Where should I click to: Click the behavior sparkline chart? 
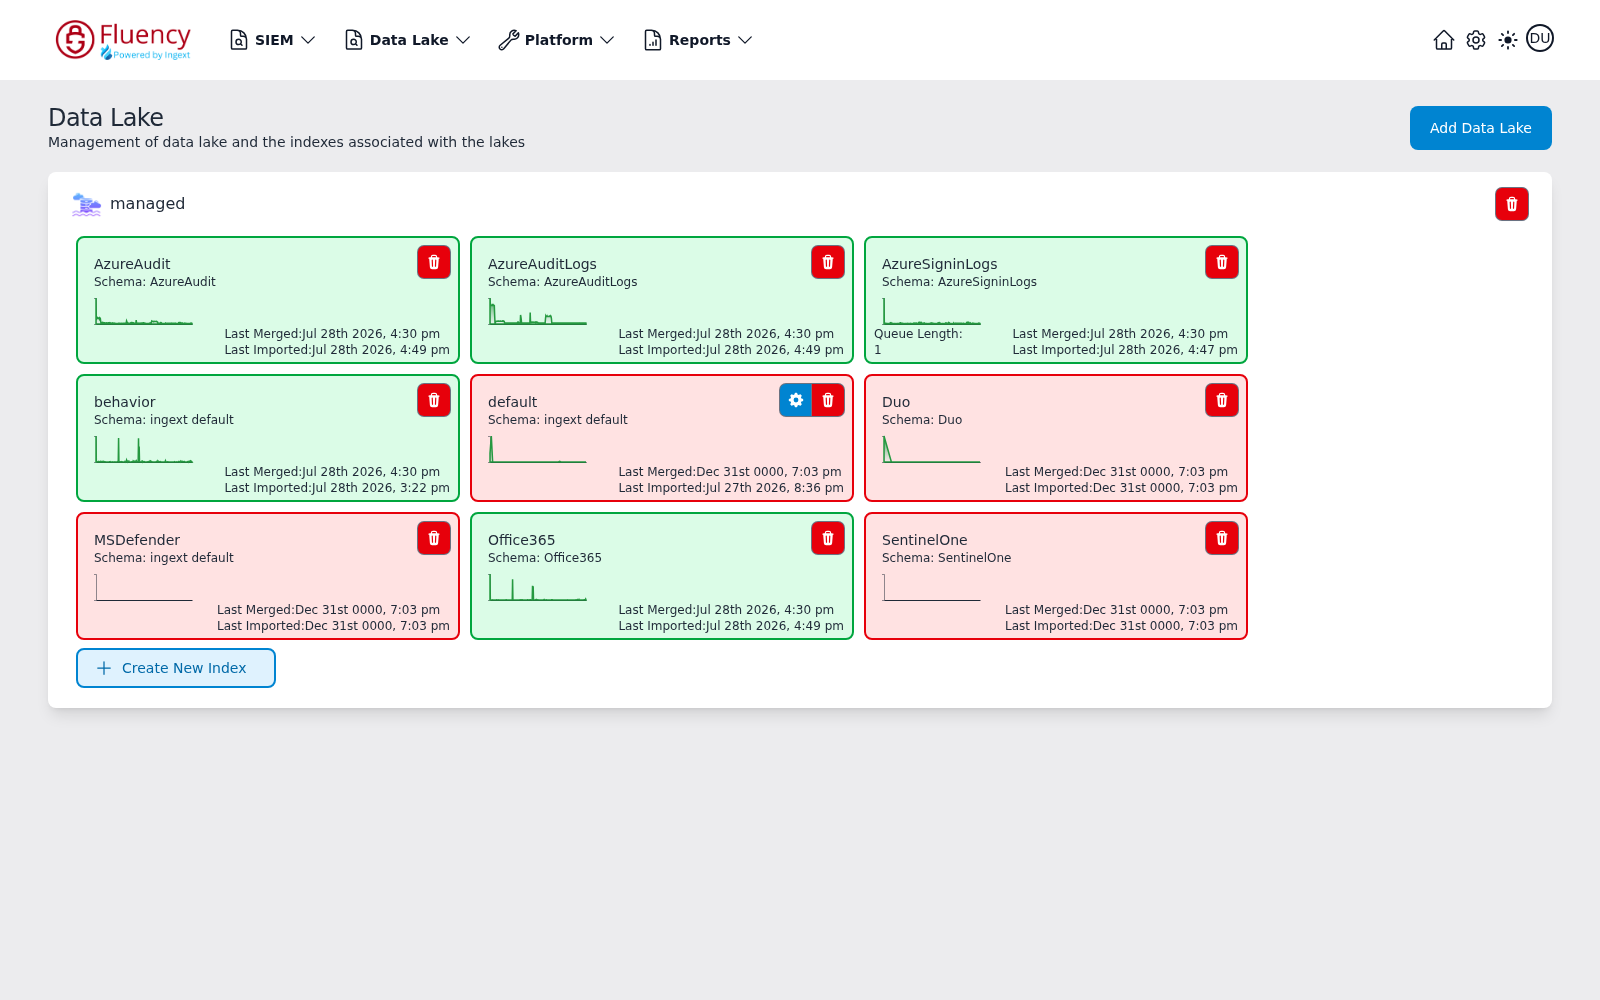click(x=144, y=450)
